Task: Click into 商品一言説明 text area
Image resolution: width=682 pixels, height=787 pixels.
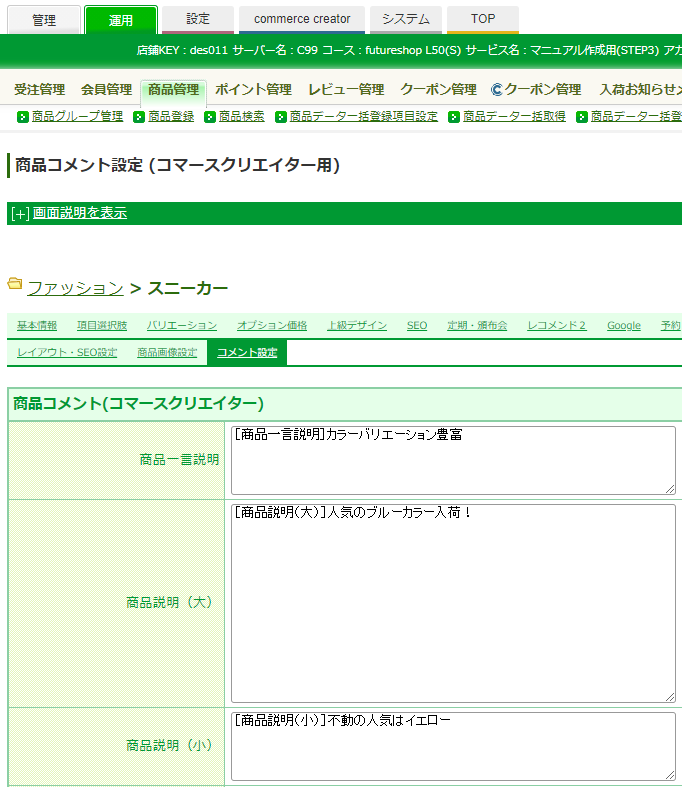Action: [x=453, y=460]
